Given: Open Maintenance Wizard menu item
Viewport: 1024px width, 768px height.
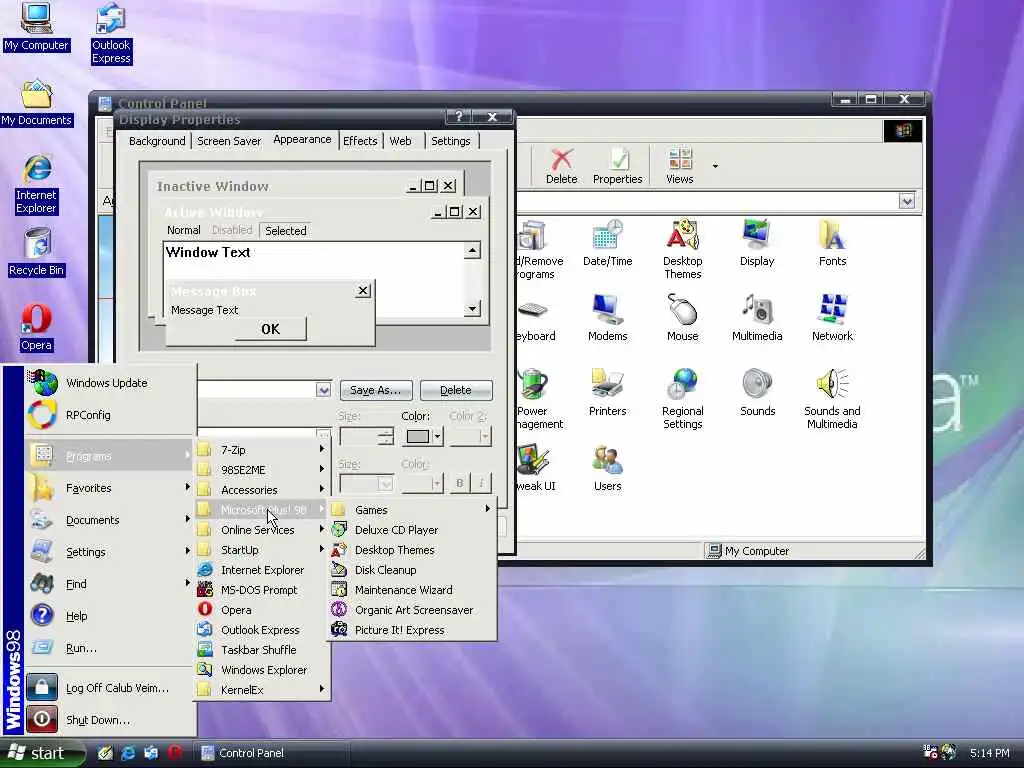Looking at the screenshot, I should 411,590.
